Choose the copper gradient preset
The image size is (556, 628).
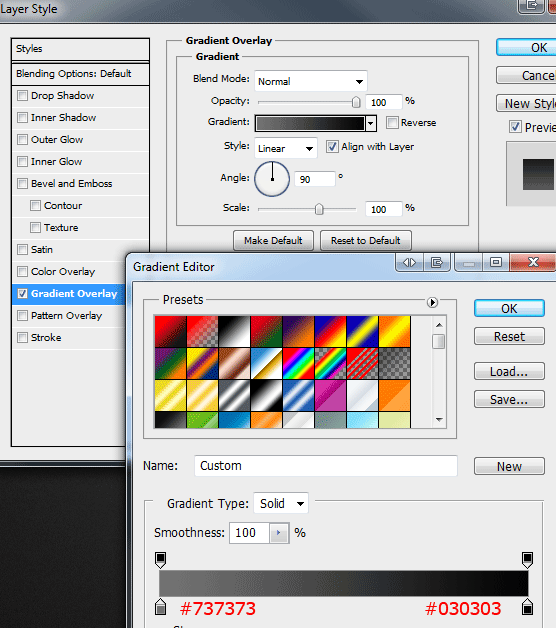(x=235, y=364)
